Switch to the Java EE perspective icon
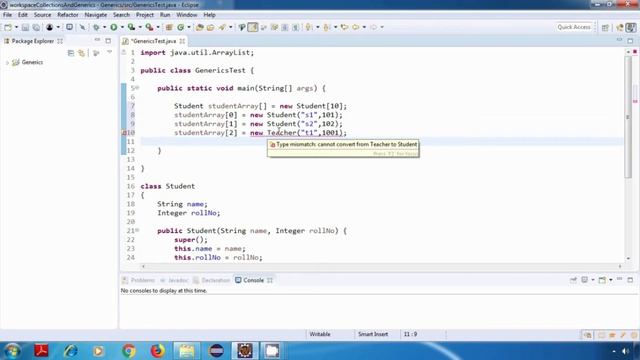640x360 pixels. point(620,27)
